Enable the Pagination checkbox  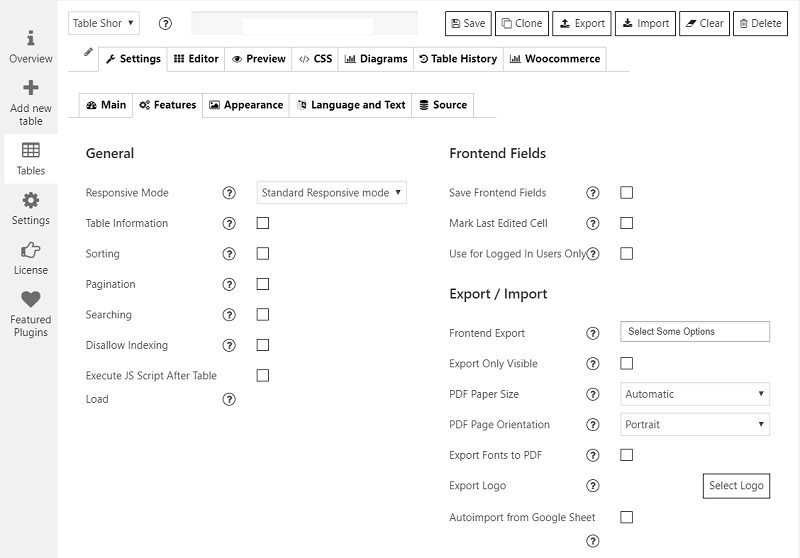pyautogui.click(x=263, y=284)
